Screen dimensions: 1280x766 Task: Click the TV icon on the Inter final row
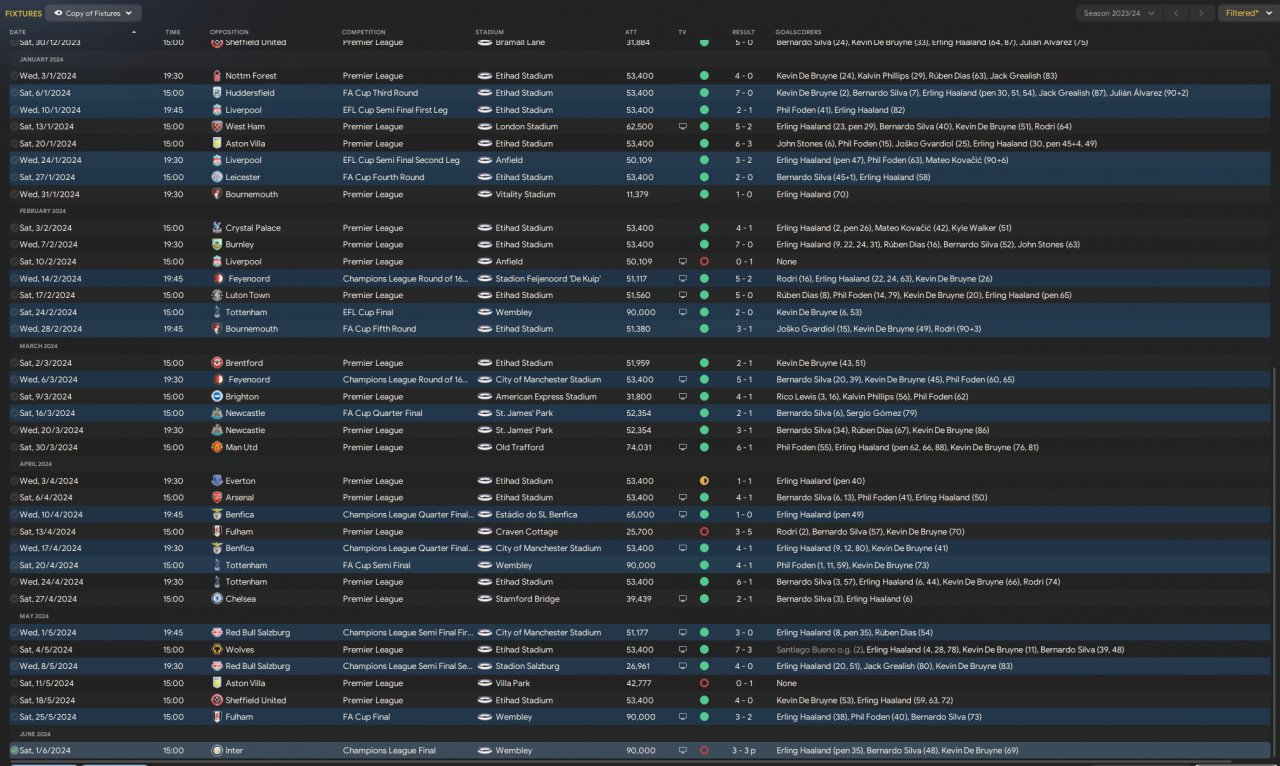pos(683,750)
